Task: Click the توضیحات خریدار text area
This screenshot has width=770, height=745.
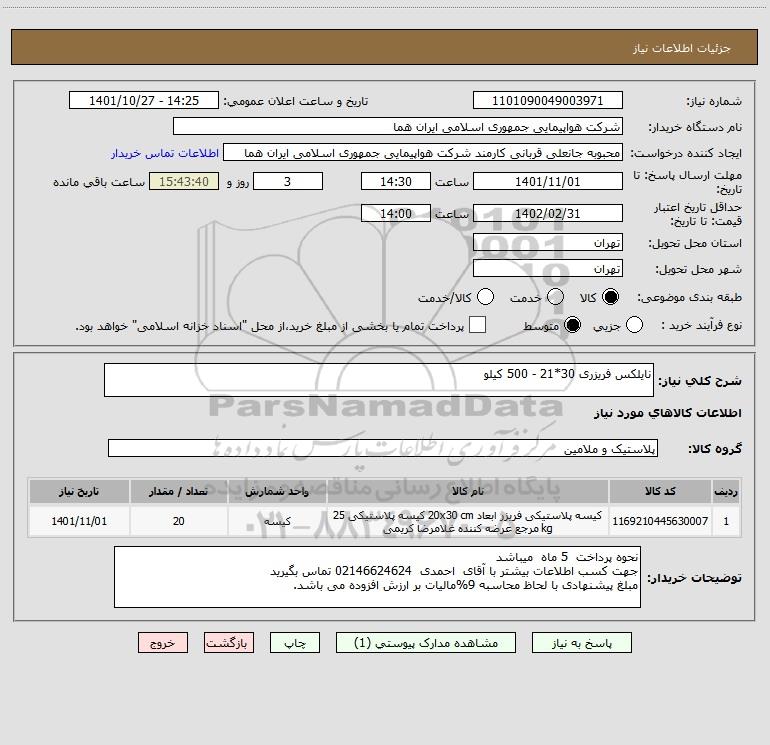Action: pos(377,577)
